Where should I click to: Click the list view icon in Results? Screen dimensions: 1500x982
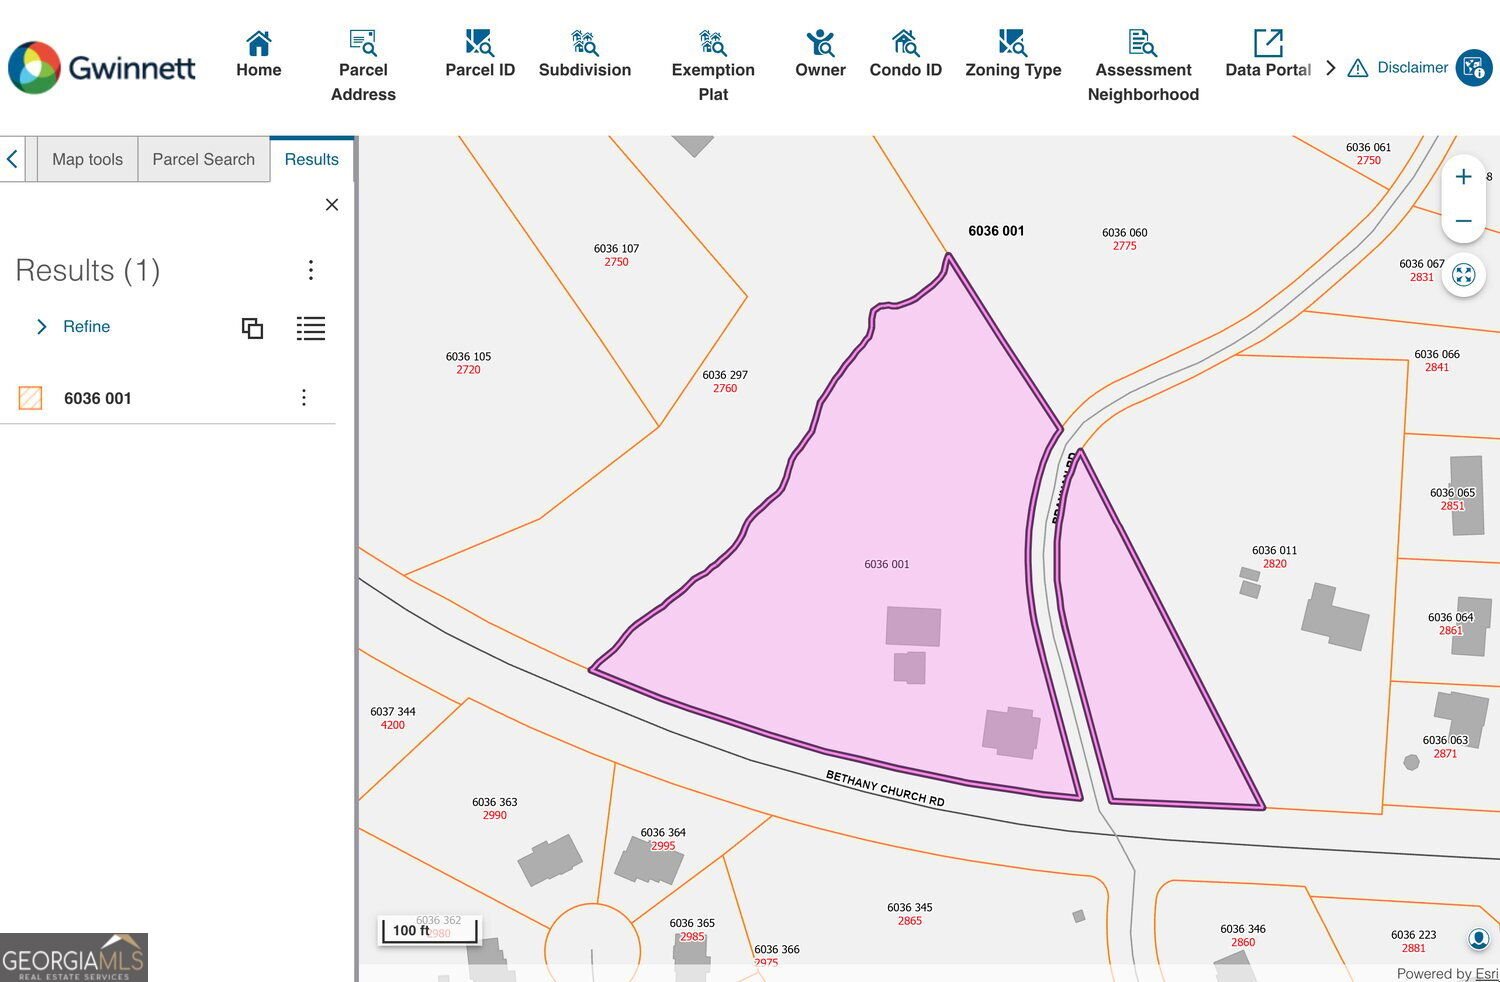311,328
